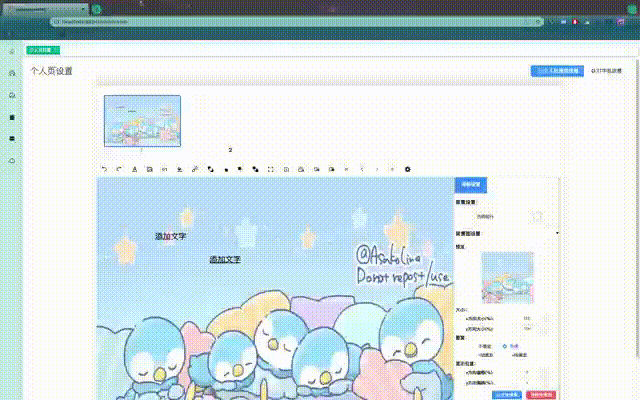
Task: Click the text link right of the blue header button
Action: click(x=607, y=71)
